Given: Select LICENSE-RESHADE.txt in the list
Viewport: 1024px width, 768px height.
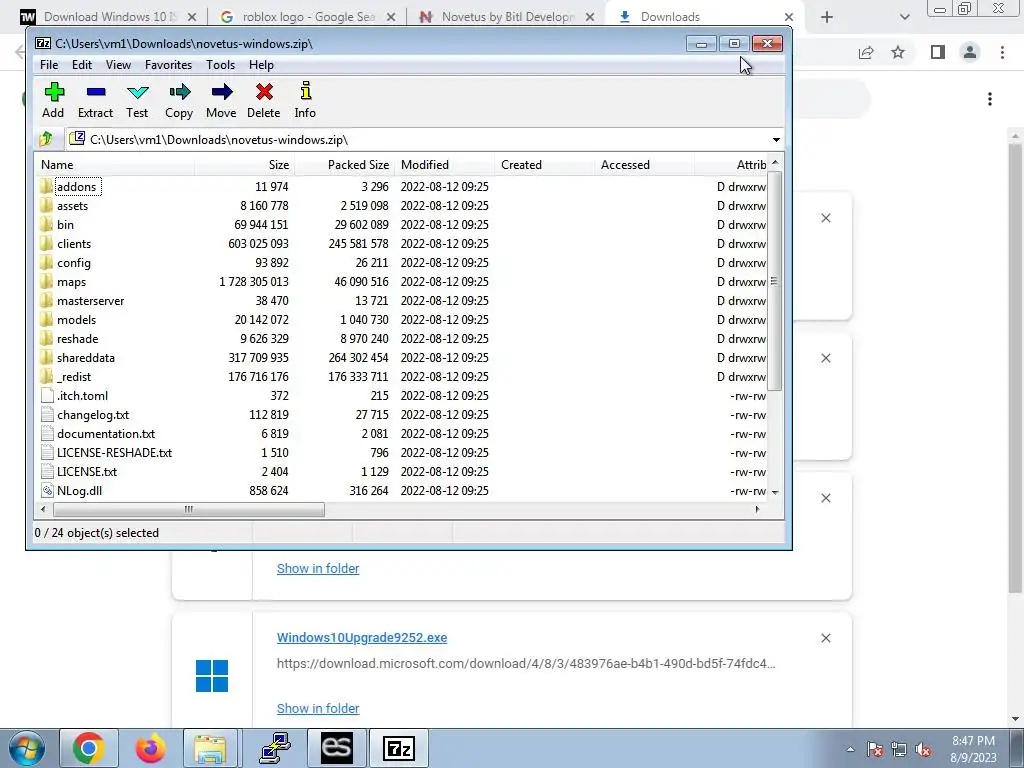Looking at the screenshot, I should pyautogui.click(x=114, y=453).
